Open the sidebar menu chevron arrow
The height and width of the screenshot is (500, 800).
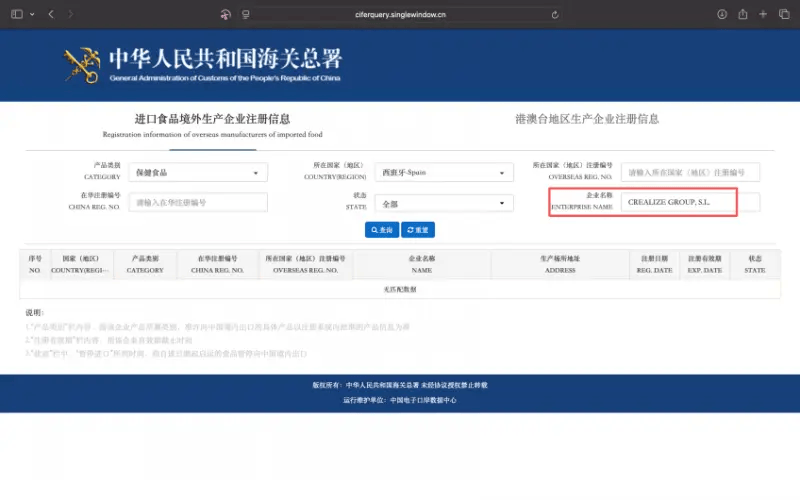tap(31, 15)
